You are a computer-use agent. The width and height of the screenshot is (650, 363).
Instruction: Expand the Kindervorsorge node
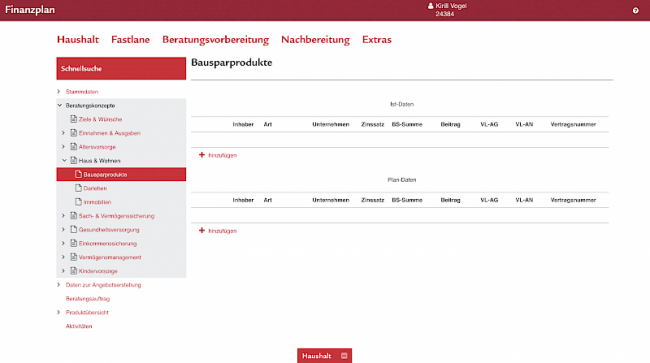(x=63, y=271)
